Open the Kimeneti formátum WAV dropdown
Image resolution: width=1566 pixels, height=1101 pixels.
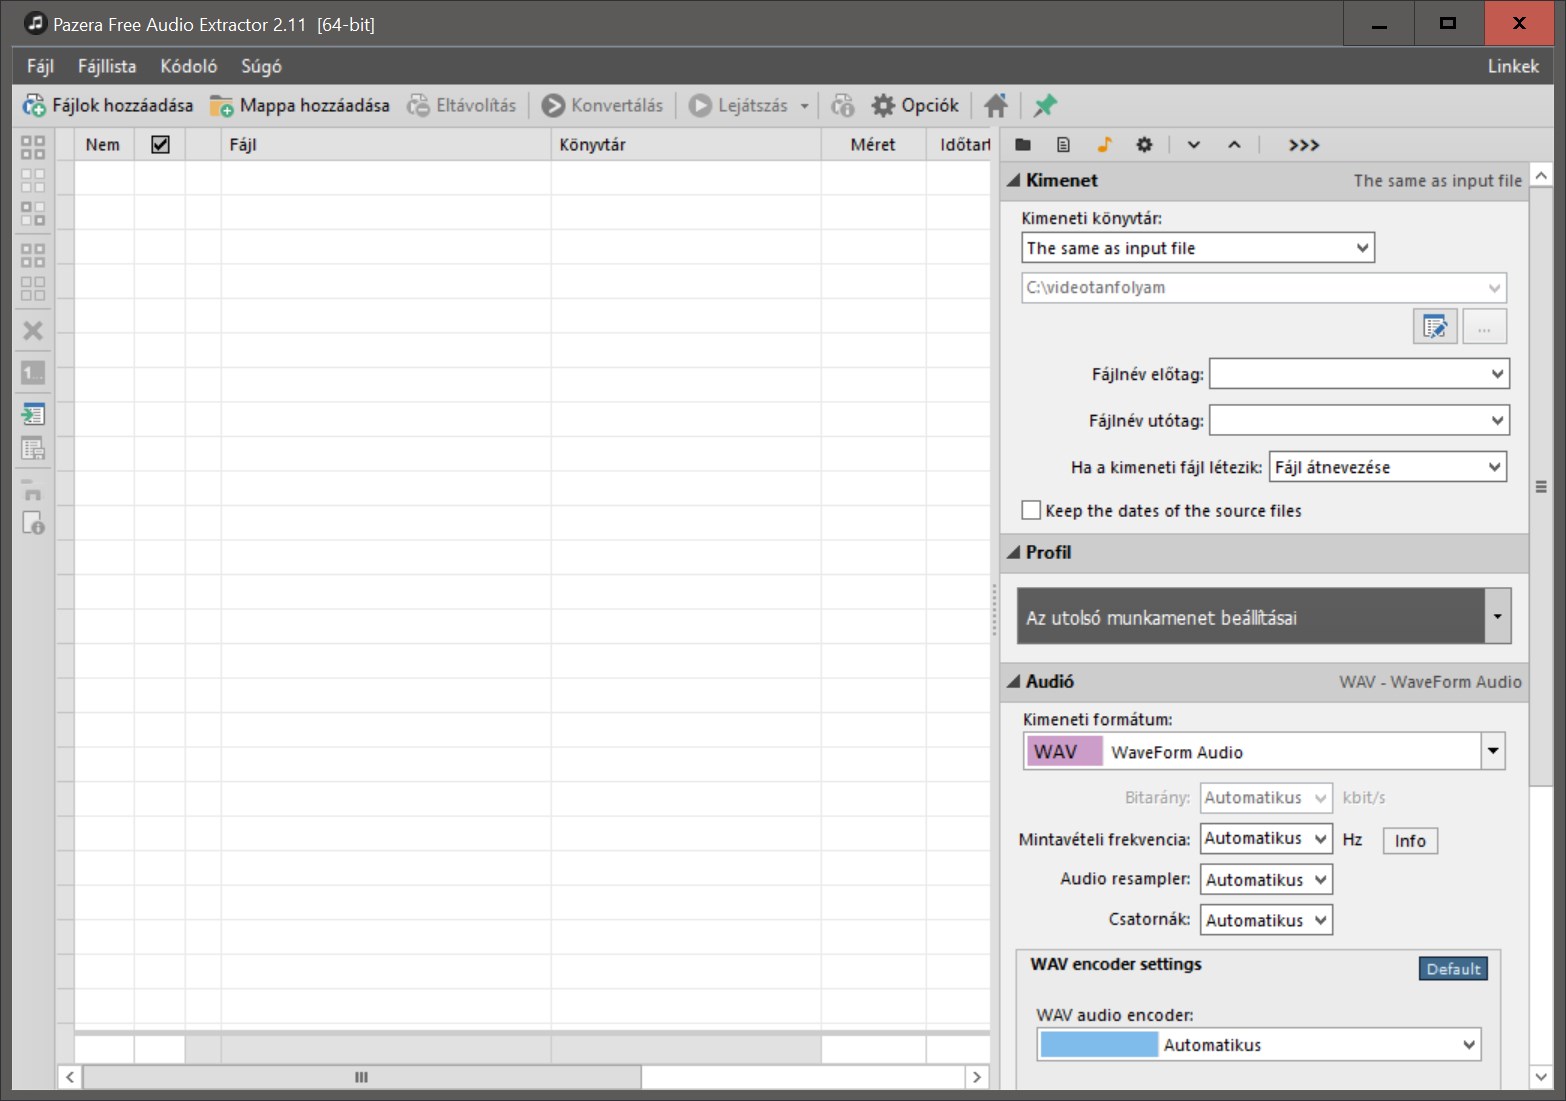[1492, 751]
